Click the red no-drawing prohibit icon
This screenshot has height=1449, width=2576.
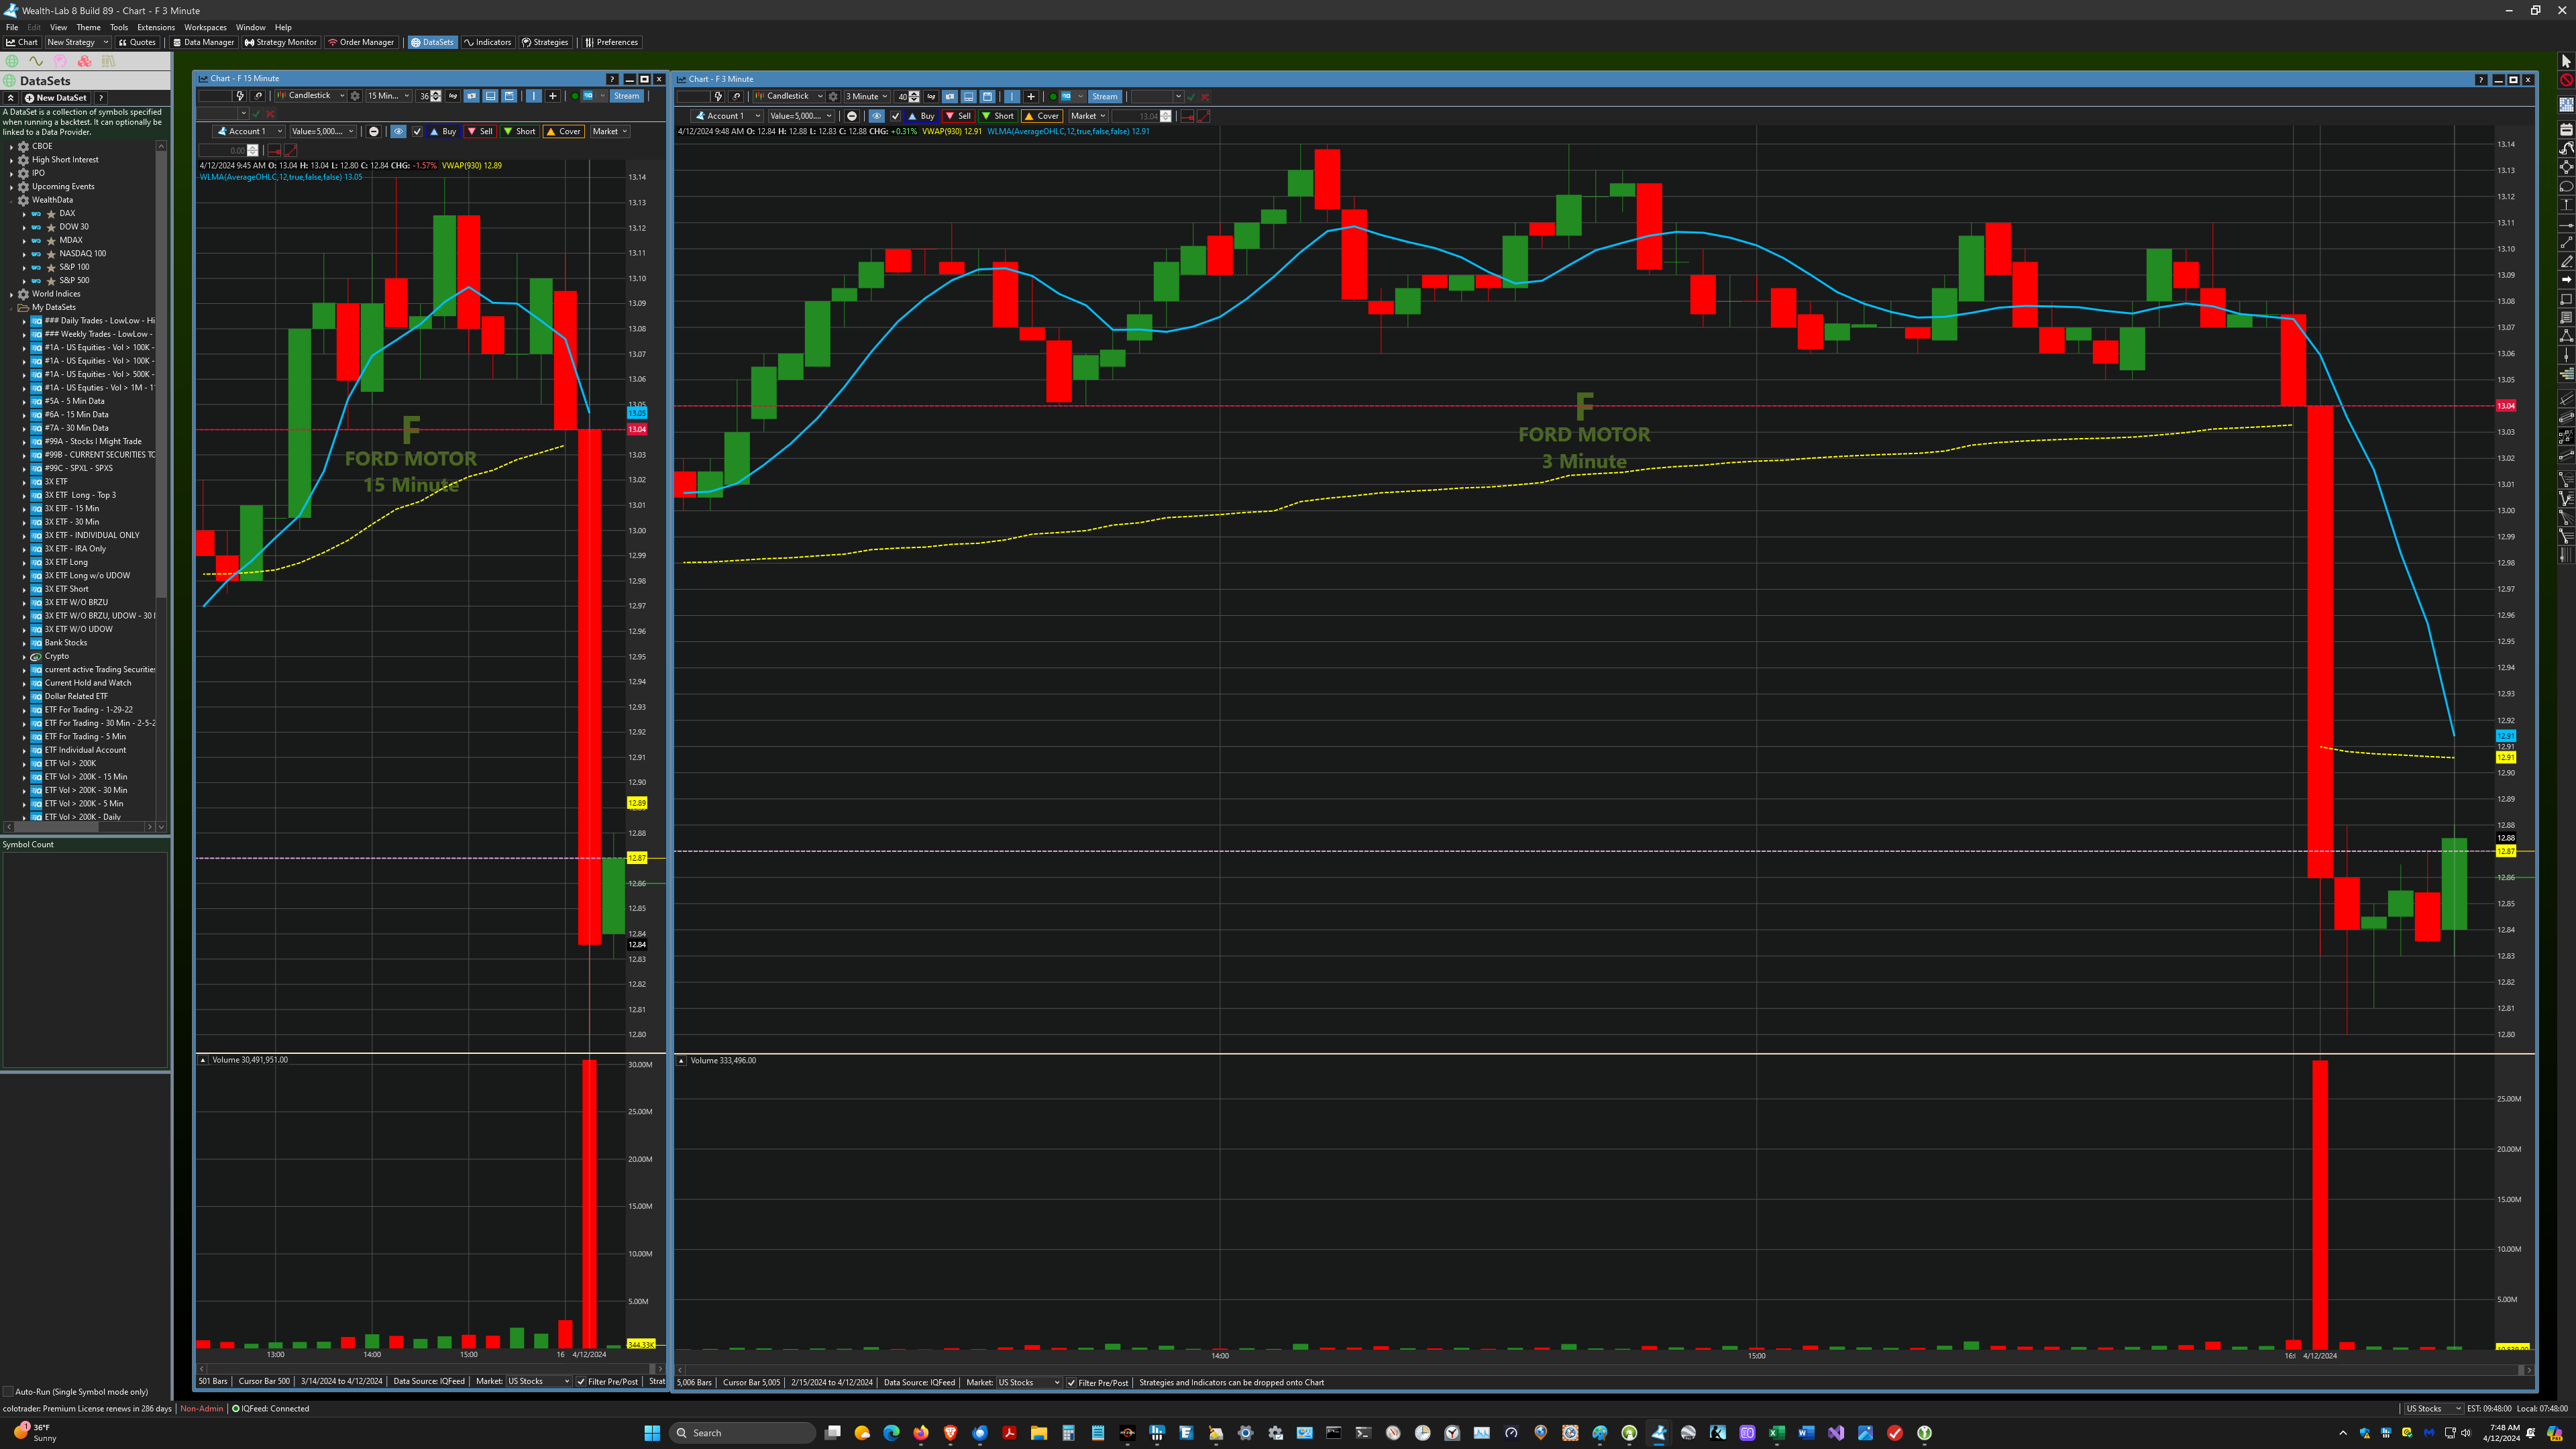2566,80
